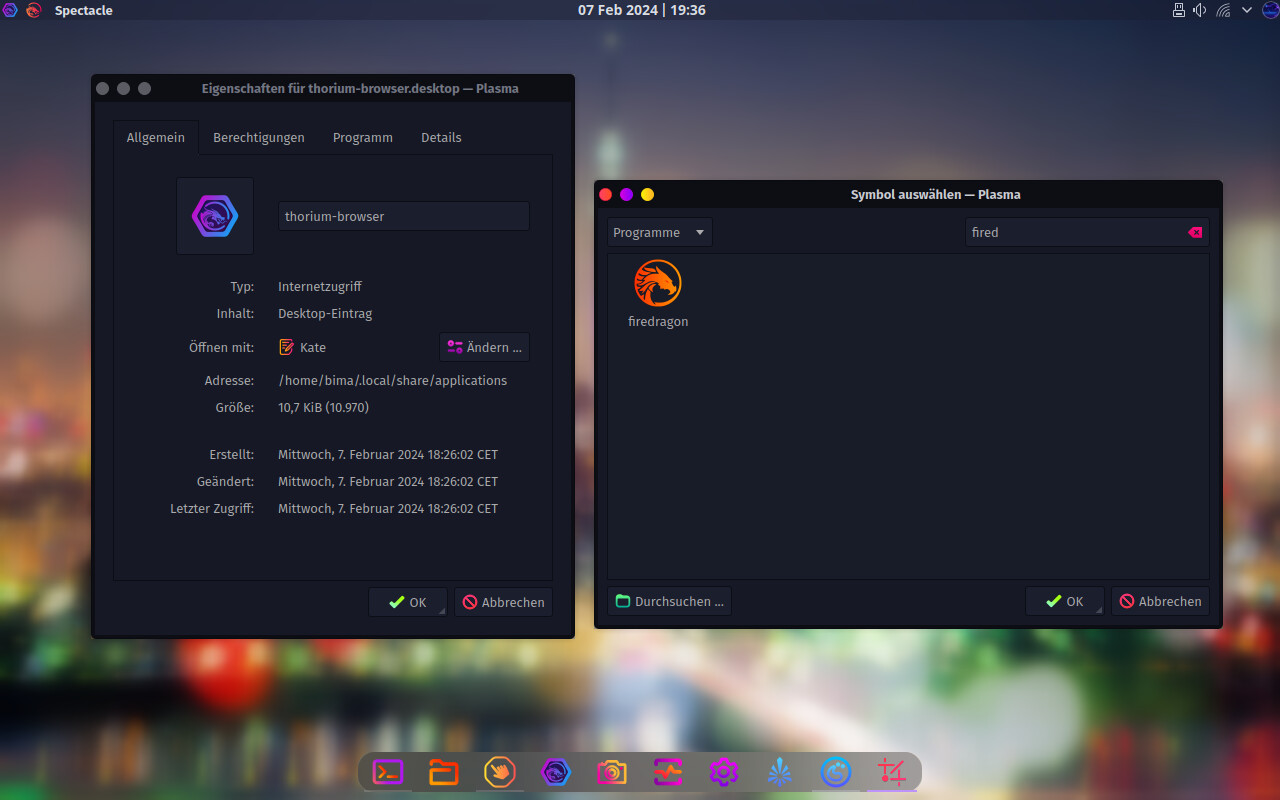Click the purple launcher icon in the top-left panel
The height and width of the screenshot is (800, 1280).
click(10, 10)
